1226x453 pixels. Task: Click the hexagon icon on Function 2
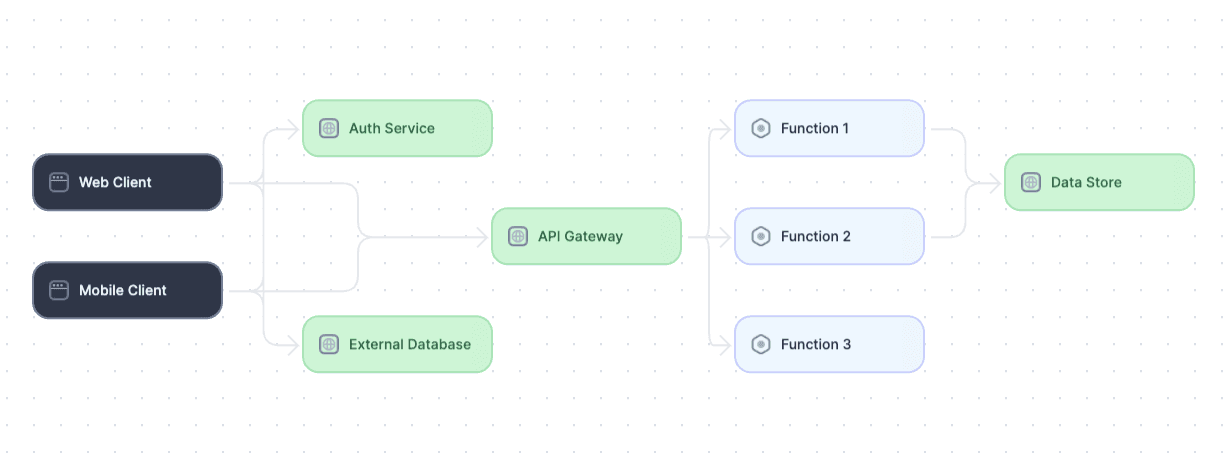(x=761, y=236)
